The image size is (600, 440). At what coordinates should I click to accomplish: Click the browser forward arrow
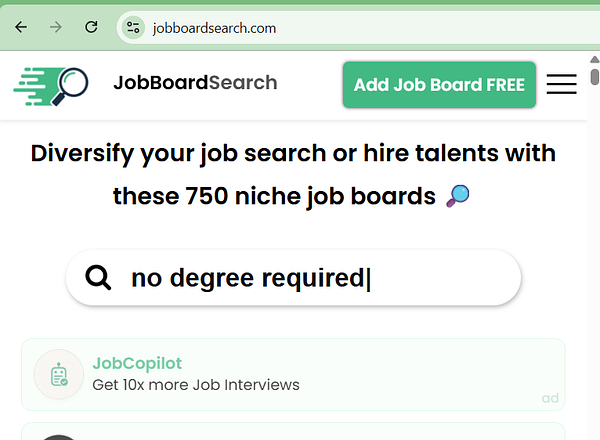click(56, 28)
